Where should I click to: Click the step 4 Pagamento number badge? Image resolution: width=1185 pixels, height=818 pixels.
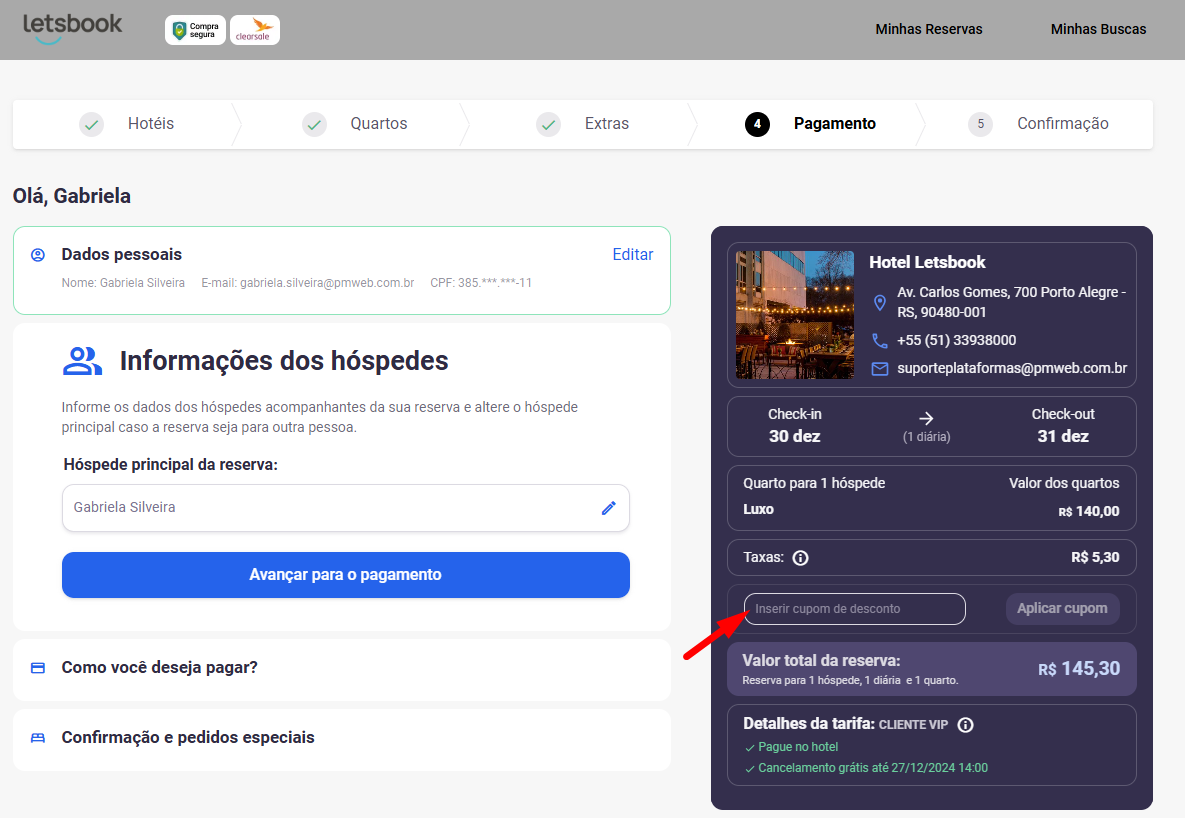757,124
